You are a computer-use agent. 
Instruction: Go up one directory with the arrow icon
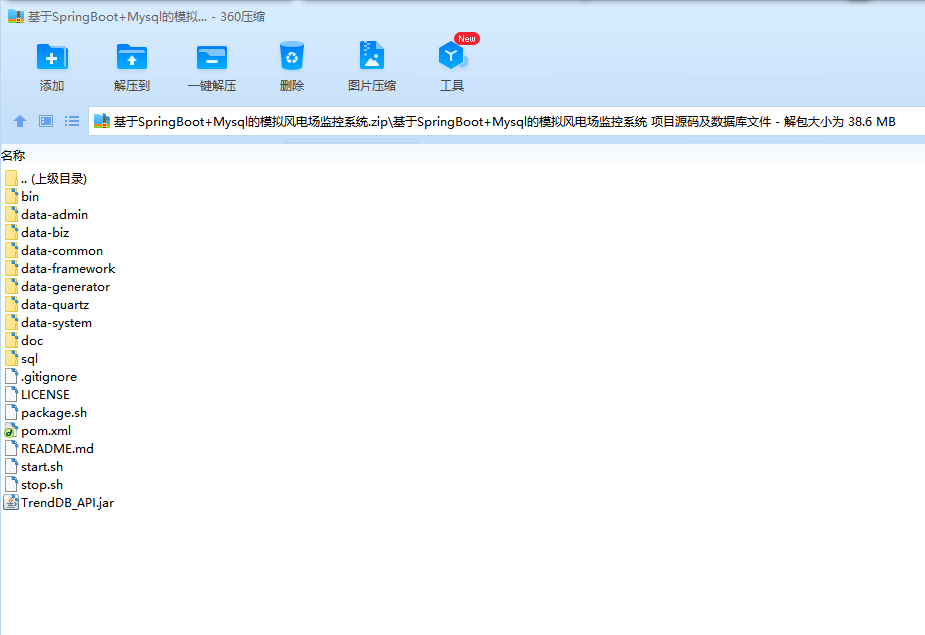(20, 121)
